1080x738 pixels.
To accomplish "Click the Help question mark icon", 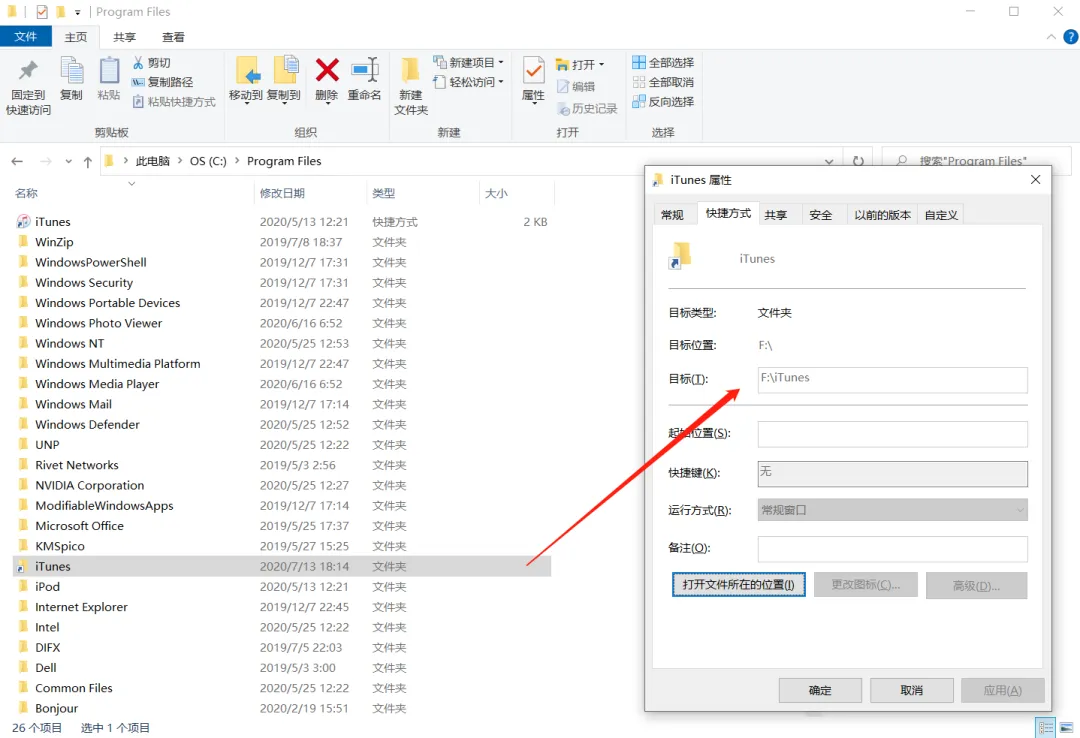I will 1071,37.
